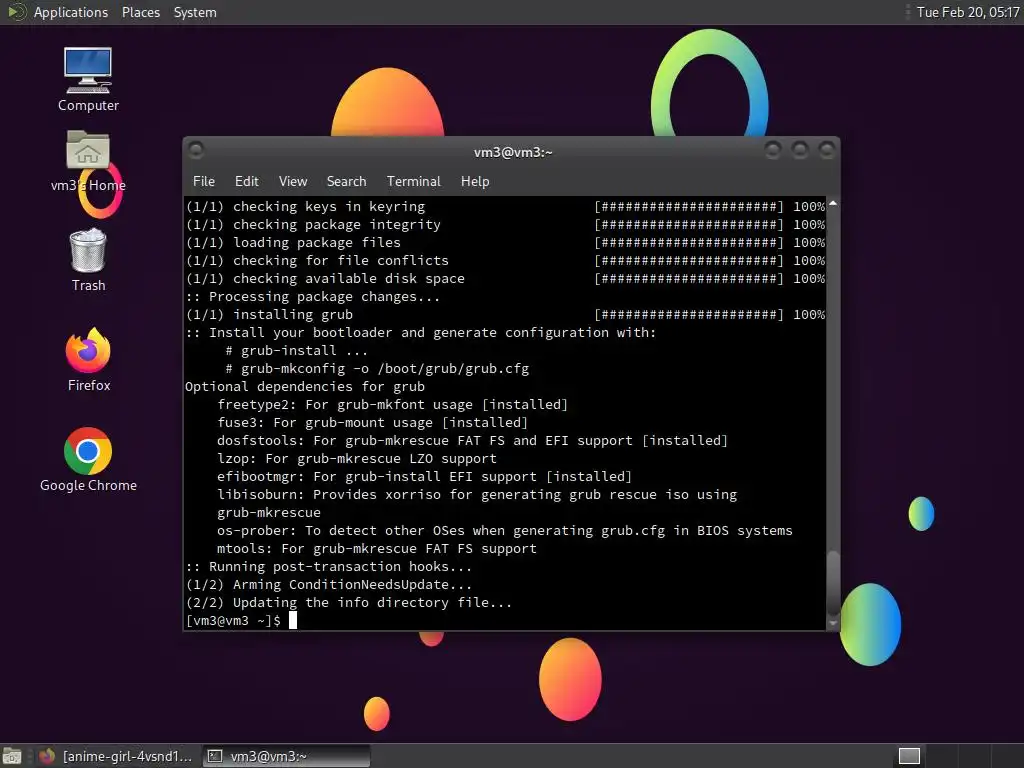The image size is (1024, 768).
Task: Click '(1/2) Arming ConditionNeedsUpdate...' line
Action: (x=328, y=584)
